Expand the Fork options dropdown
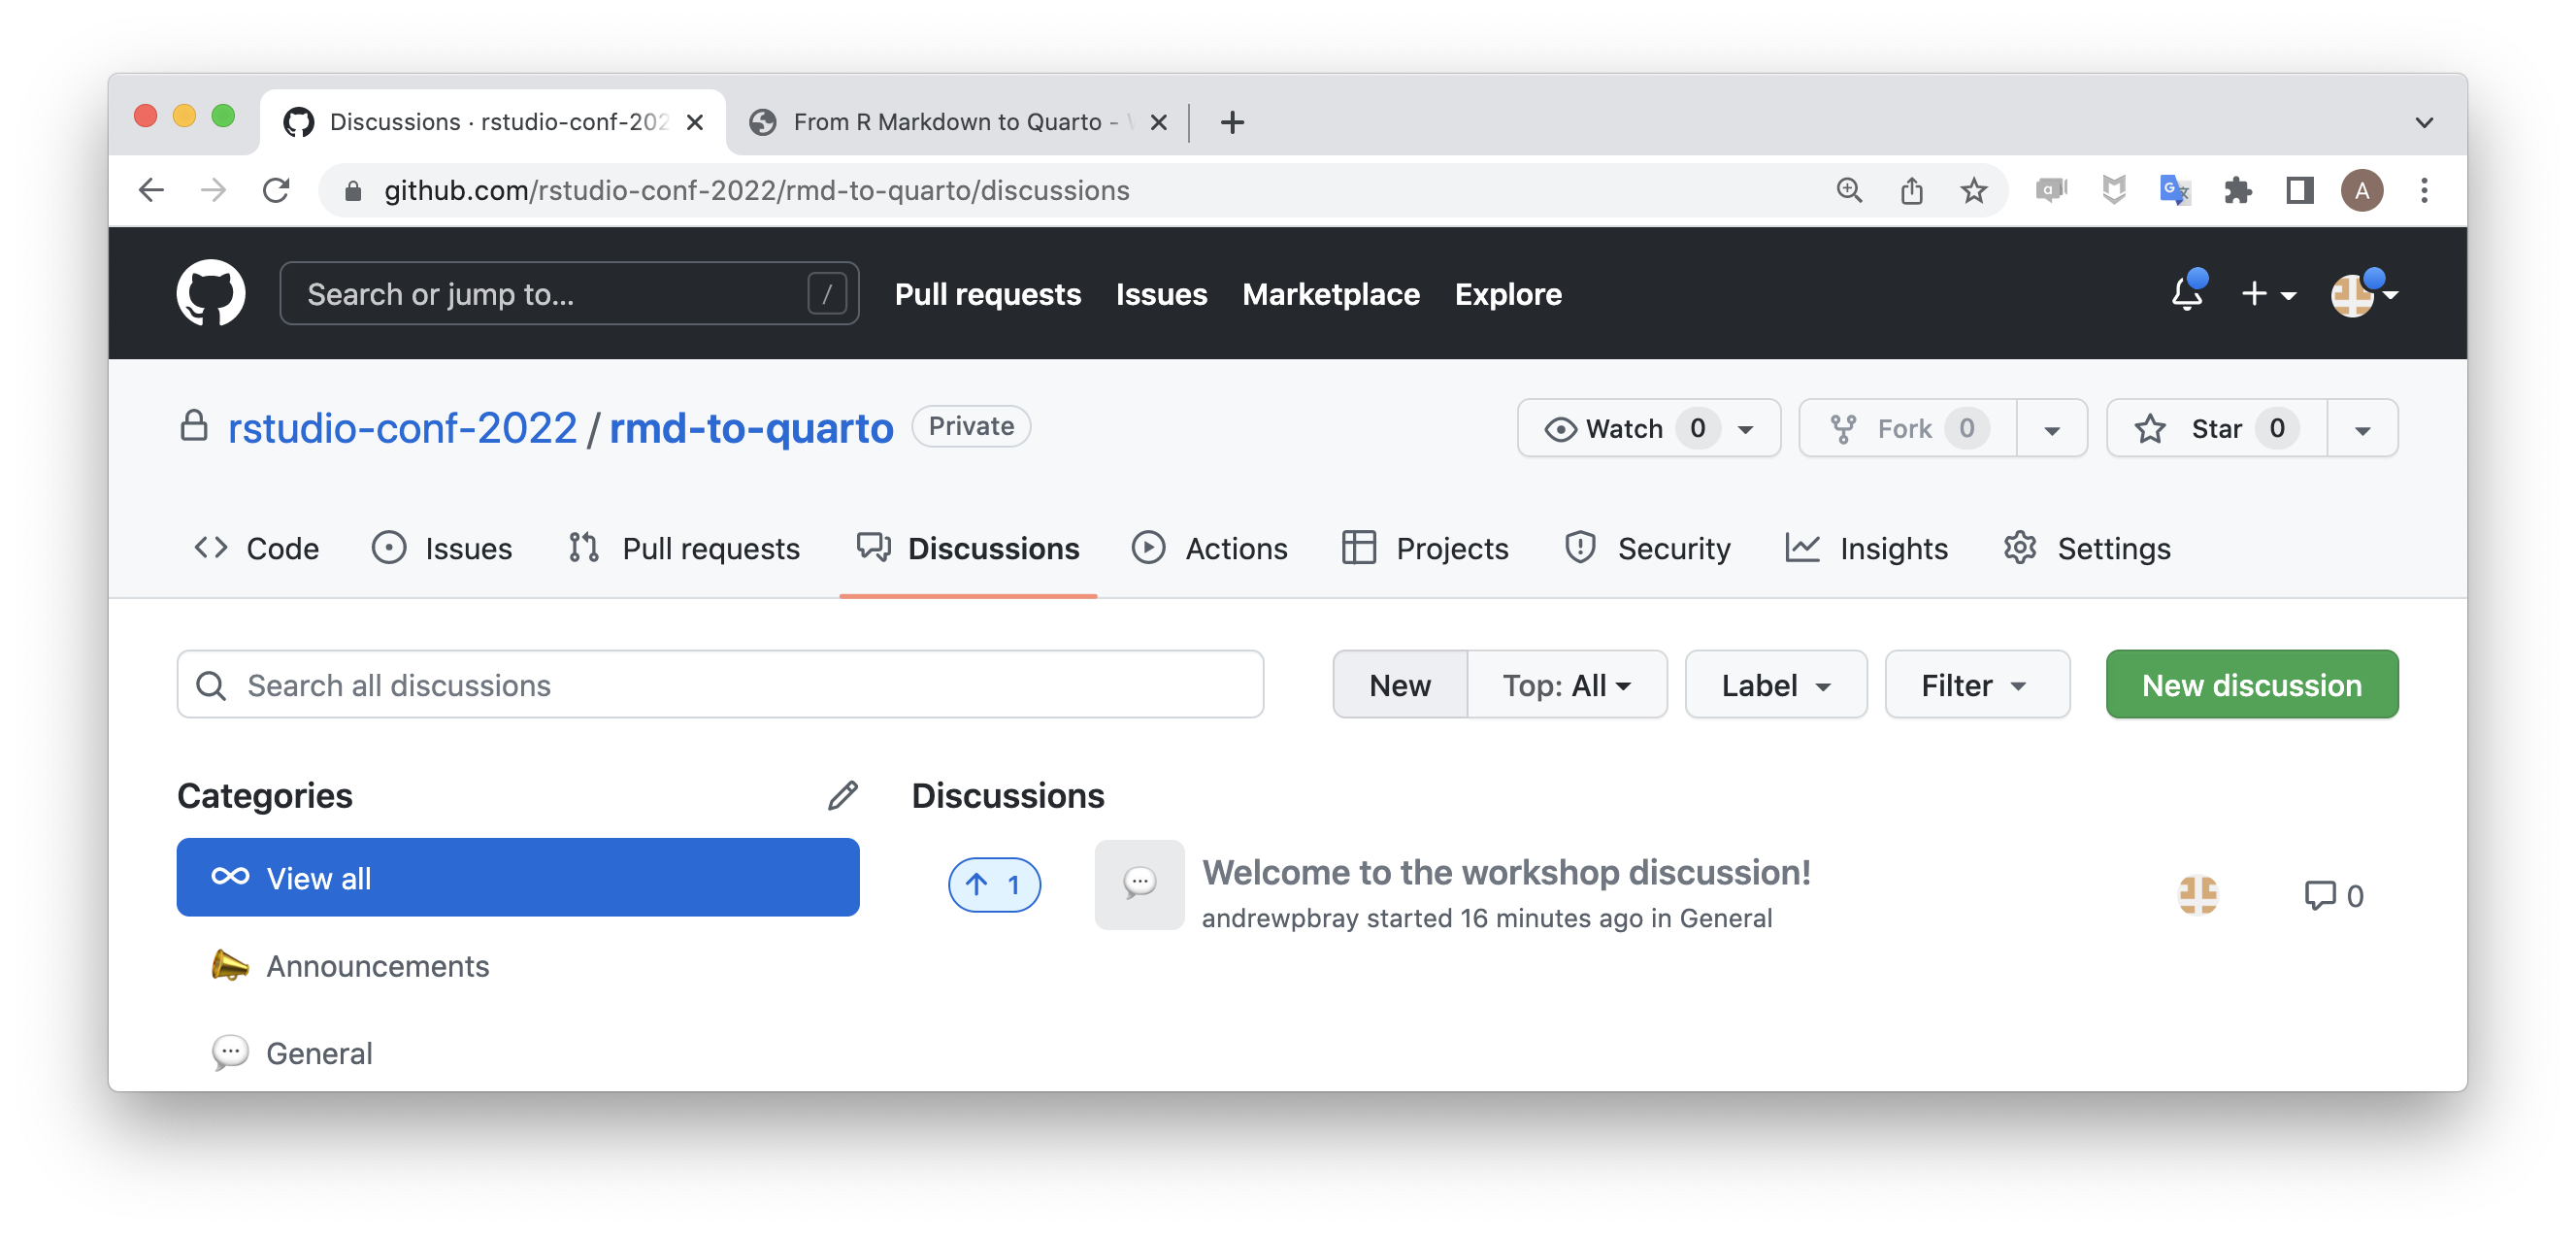This screenshot has height=1235, width=2576. 2051,428
